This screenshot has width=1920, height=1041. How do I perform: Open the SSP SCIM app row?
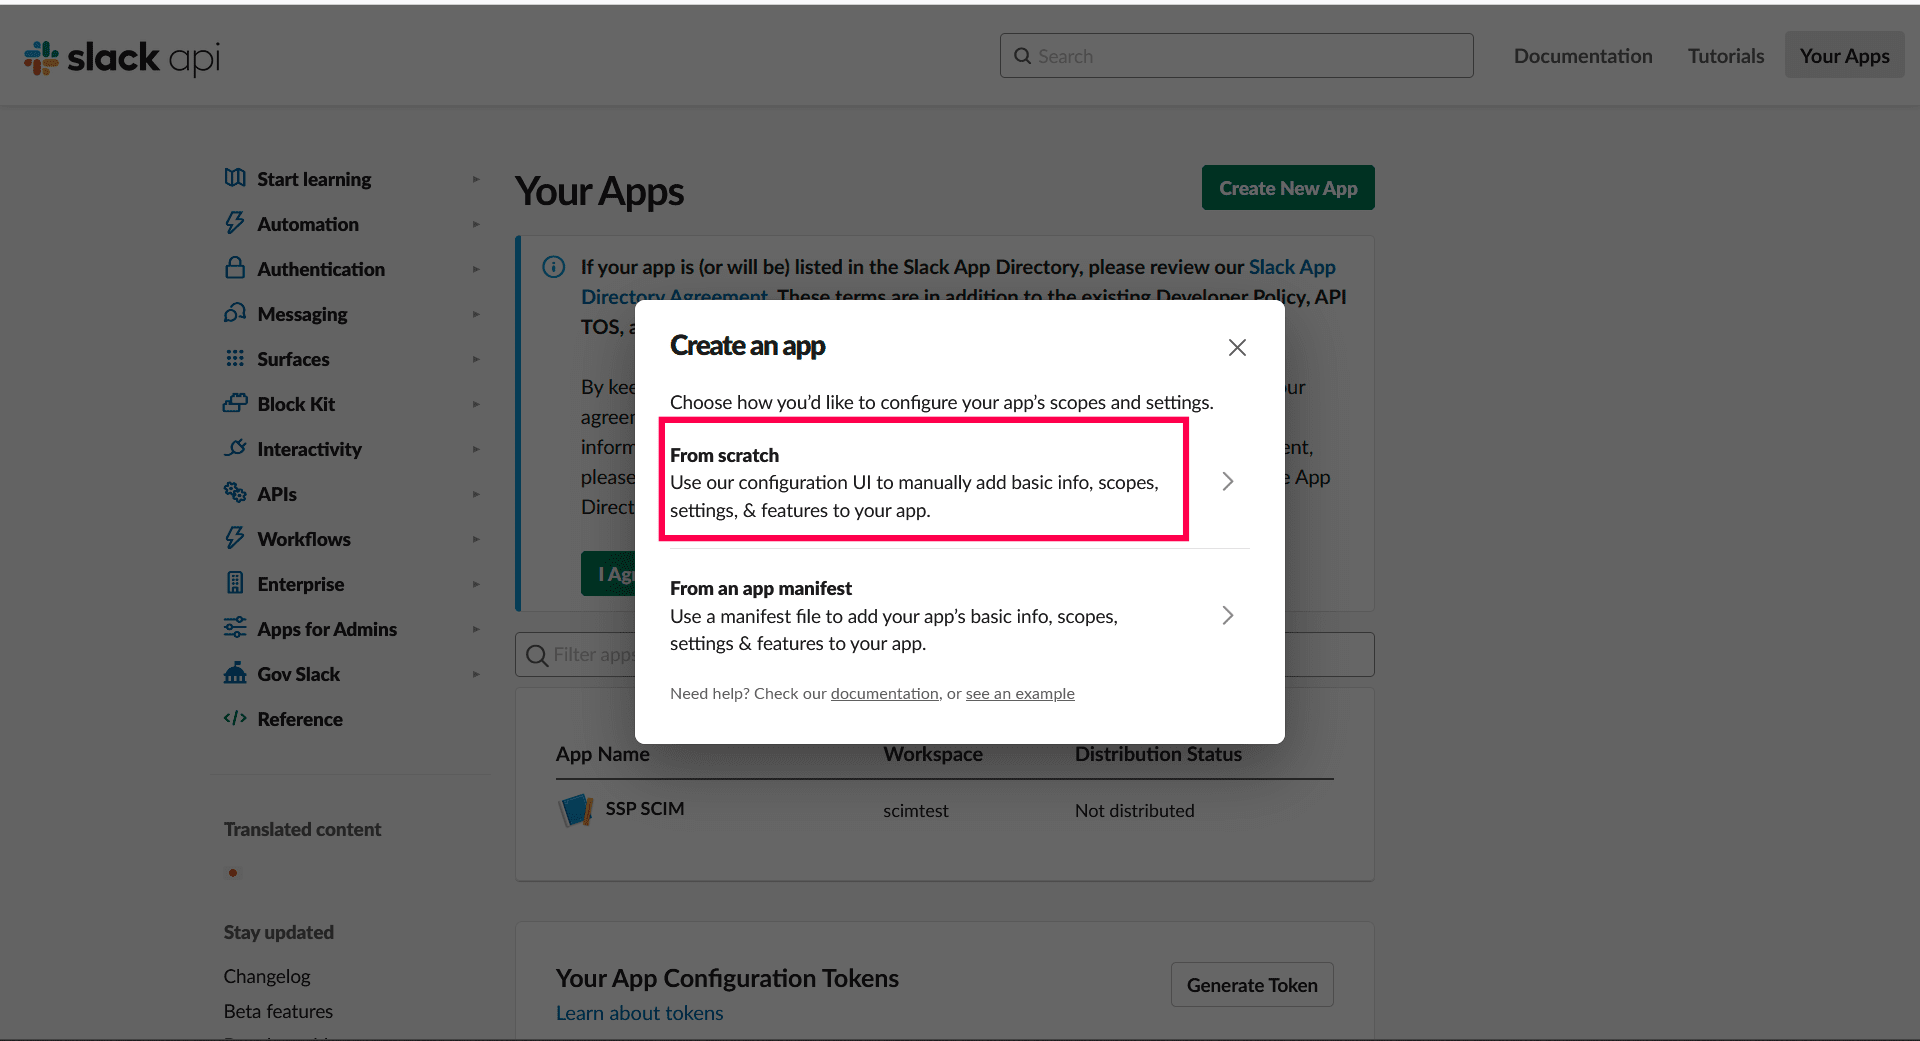click(x=945, y=810)
